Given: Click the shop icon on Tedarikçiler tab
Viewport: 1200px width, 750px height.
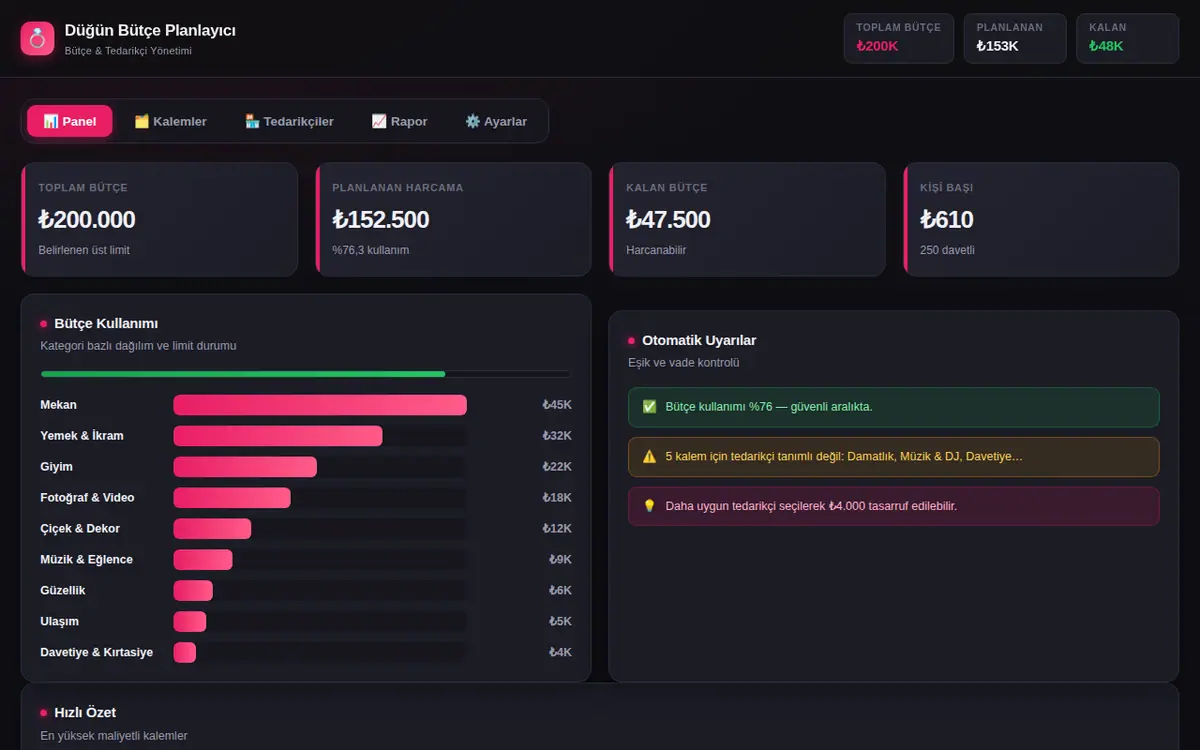Looking at the screenshot, I should tap(252, 121).
